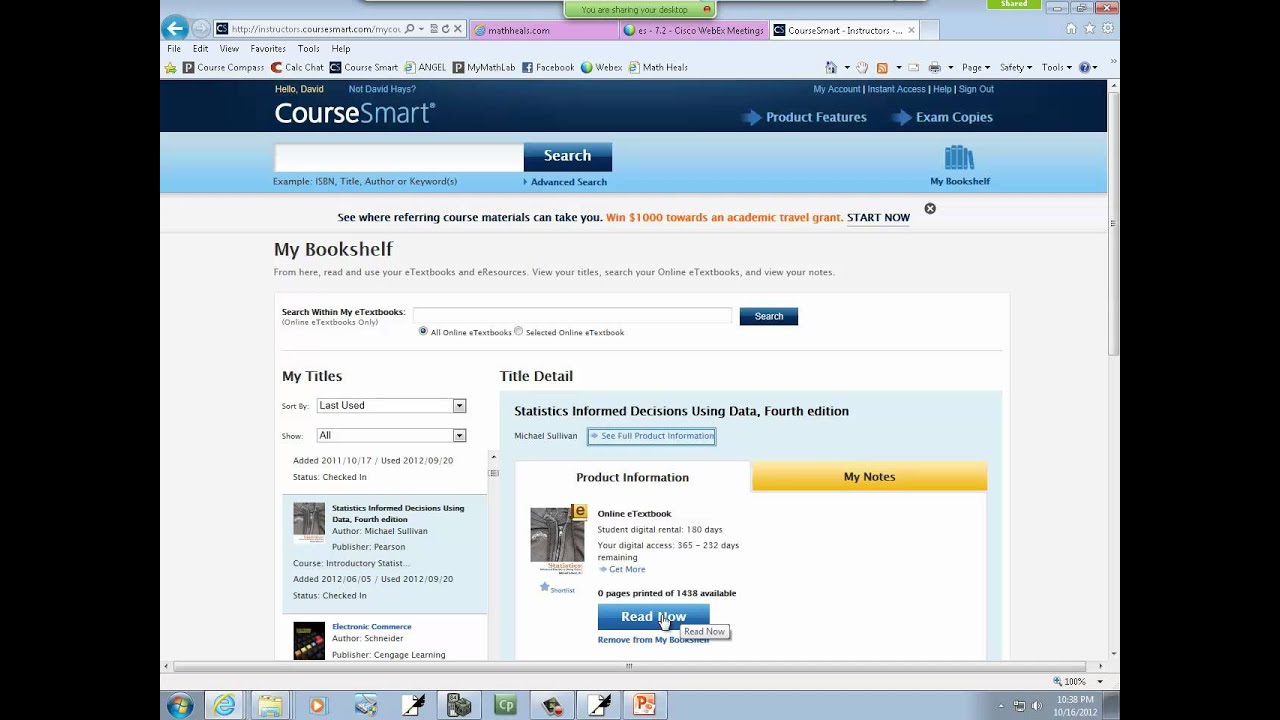1280x720 pixels.
Task: Open Internet Explorer on the taskbar
Action: tap(225, 705)
